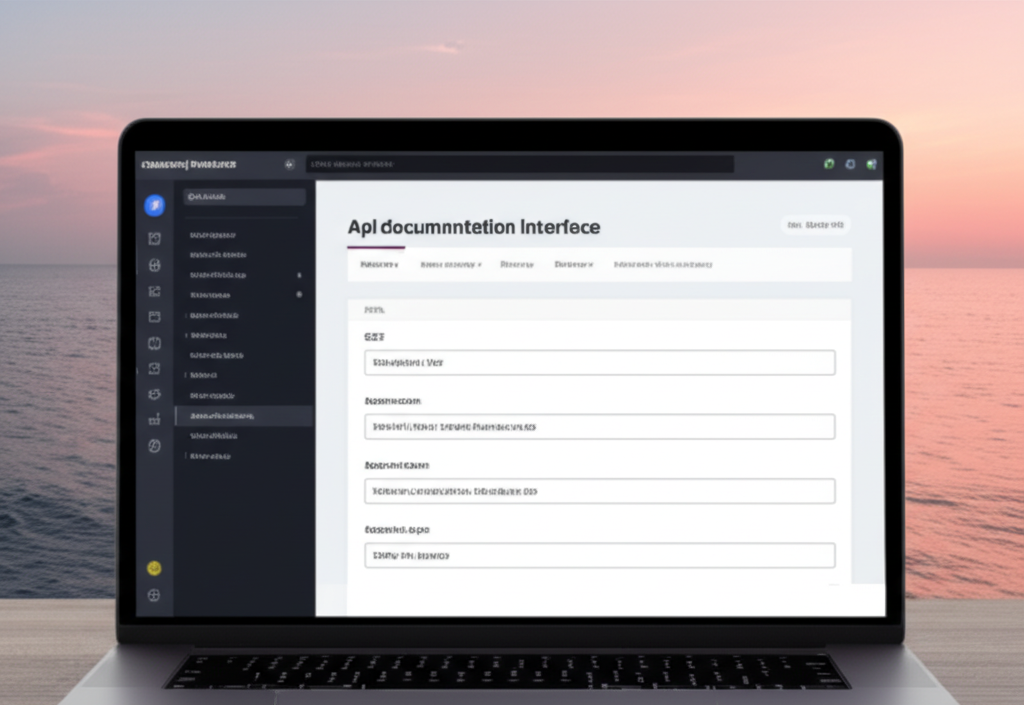
Task: Open the first tab's dropdown in the tab row
Action: click(396, 264)
